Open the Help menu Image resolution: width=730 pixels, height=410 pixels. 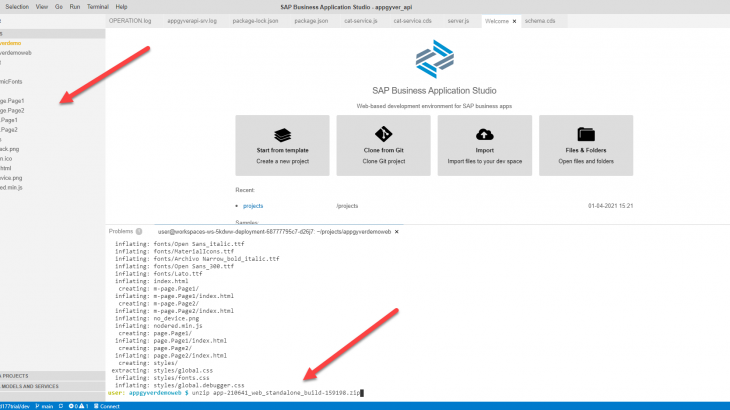pos(121,7)
